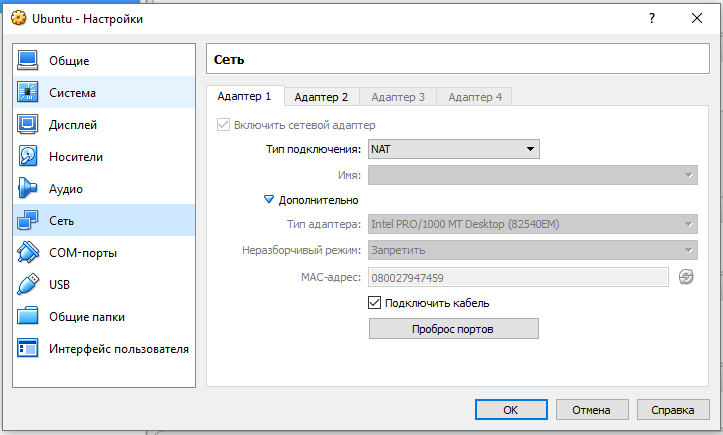Generate a new MAC address
723x435 pixels.
click(686, 277)
